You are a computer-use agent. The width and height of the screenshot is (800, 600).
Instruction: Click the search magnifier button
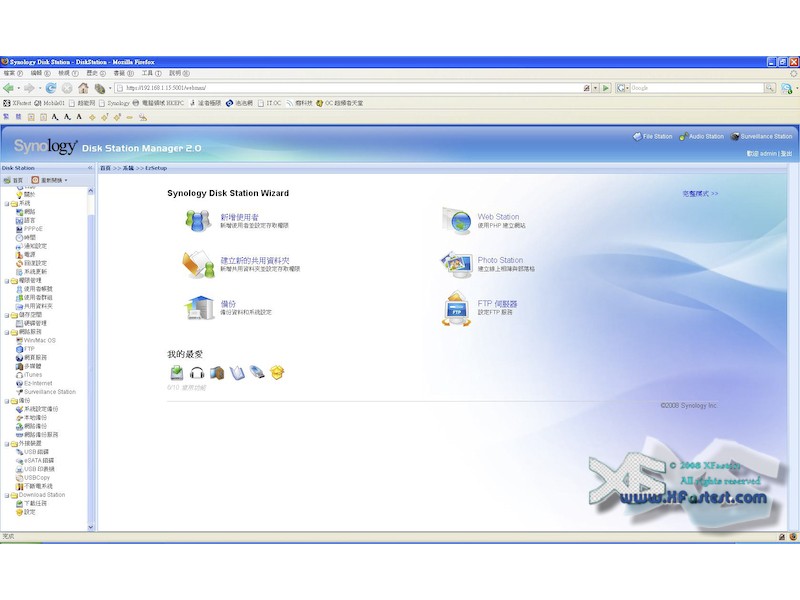tap(769, 88)
